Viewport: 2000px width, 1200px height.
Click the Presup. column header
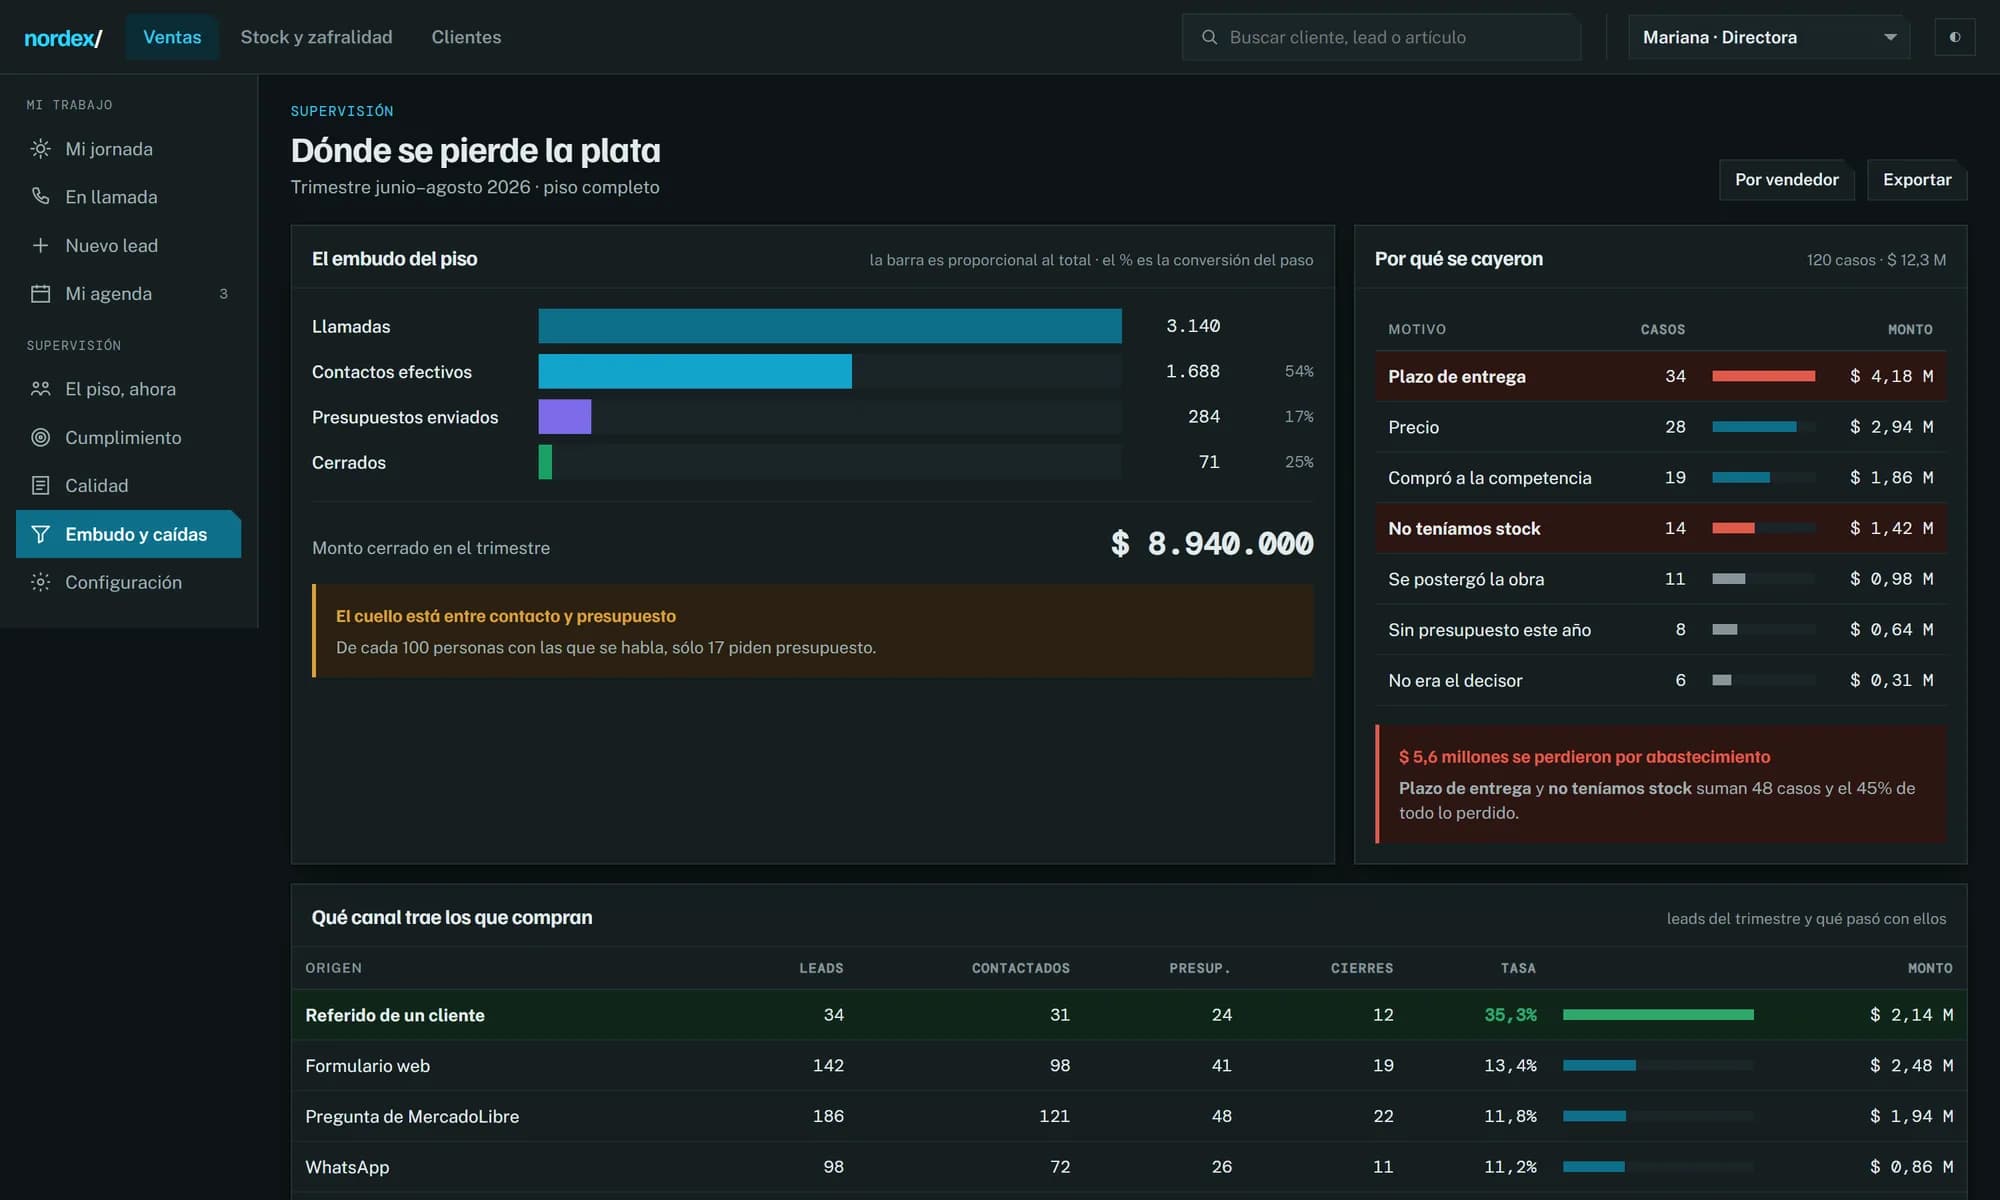[x=1200, y=968]
